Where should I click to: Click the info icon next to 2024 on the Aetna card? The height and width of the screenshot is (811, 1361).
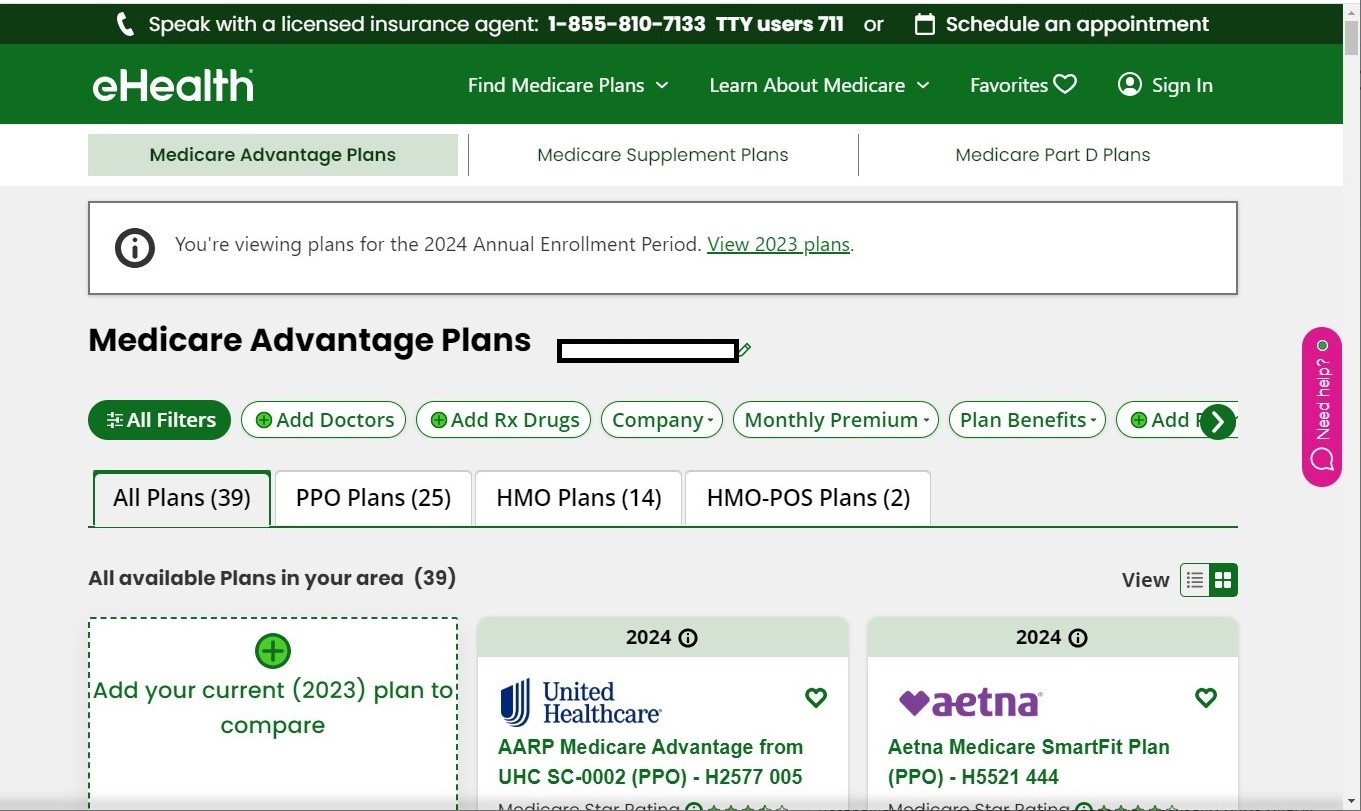pyautogui.click(x=1078, y=638)
